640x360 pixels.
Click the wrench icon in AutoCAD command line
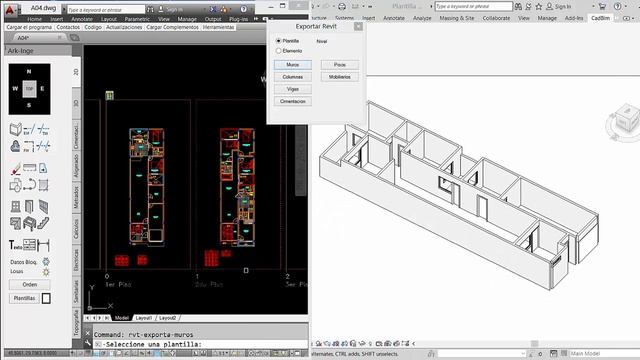[87, 344]
